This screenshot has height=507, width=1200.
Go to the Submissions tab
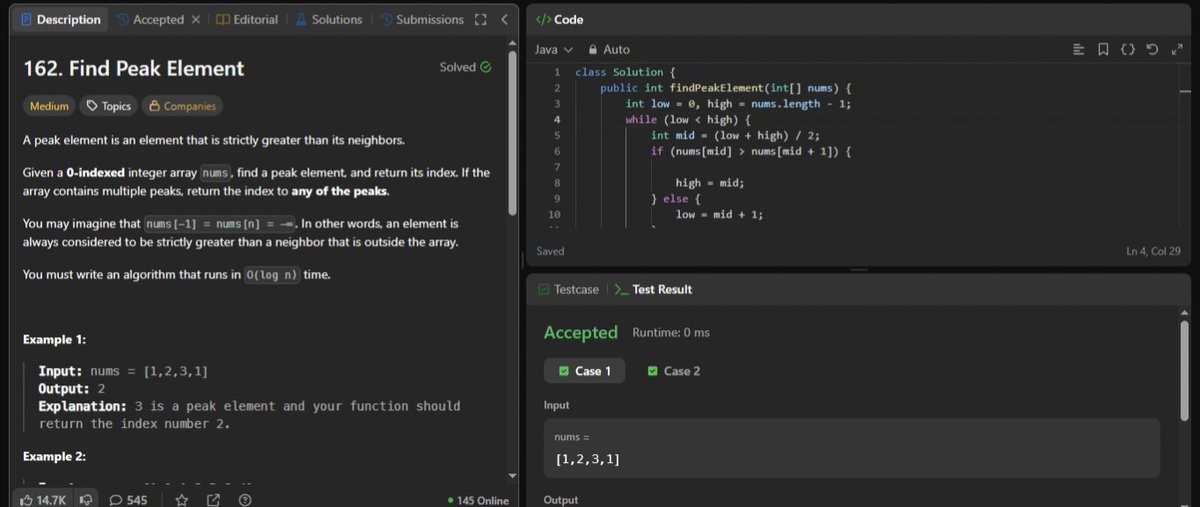click(x=421, y=20)
